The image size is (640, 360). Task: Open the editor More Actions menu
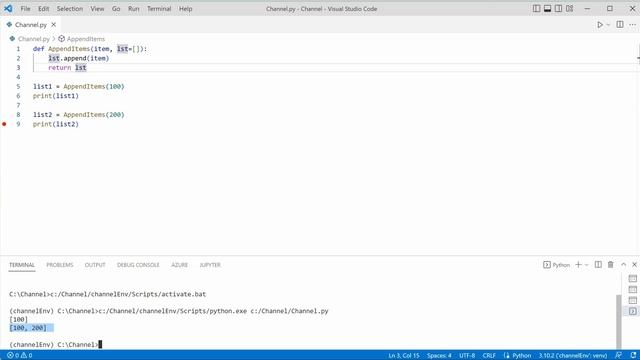632,25
